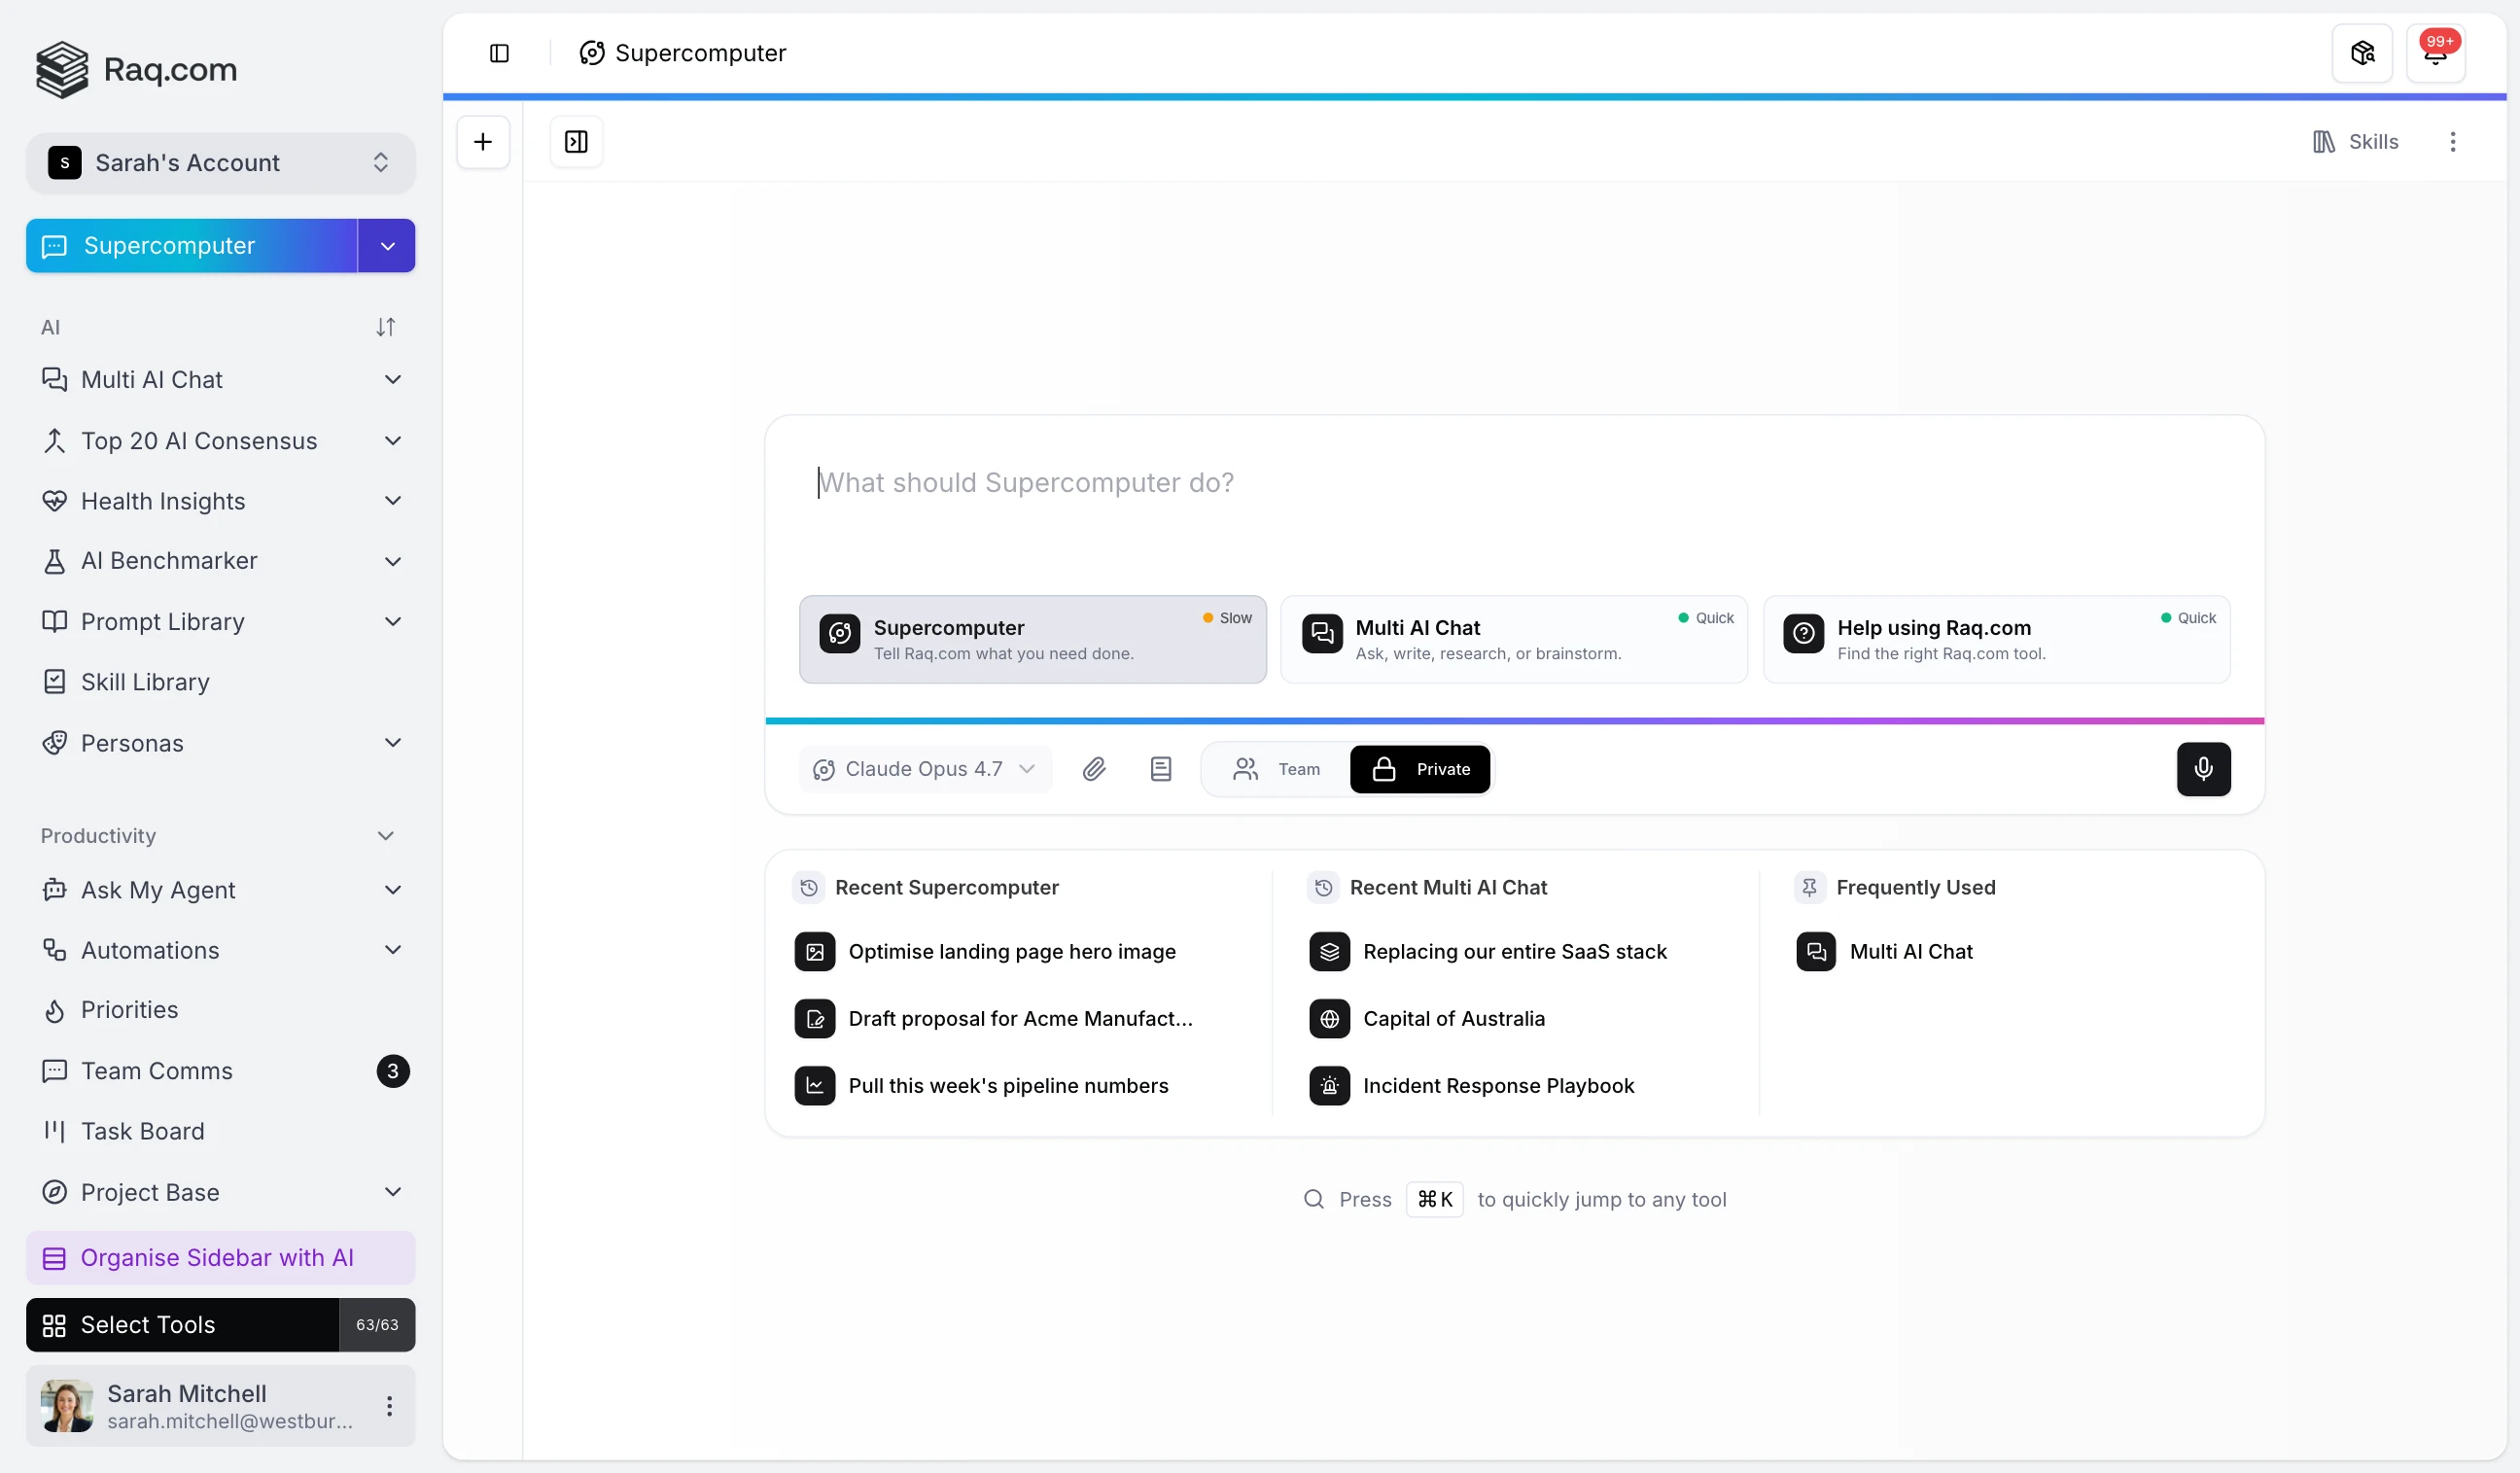Viewport: 2520px width, 1473px height.
Task: Collapse the Productivity section chevron
Action: point(385,836)
